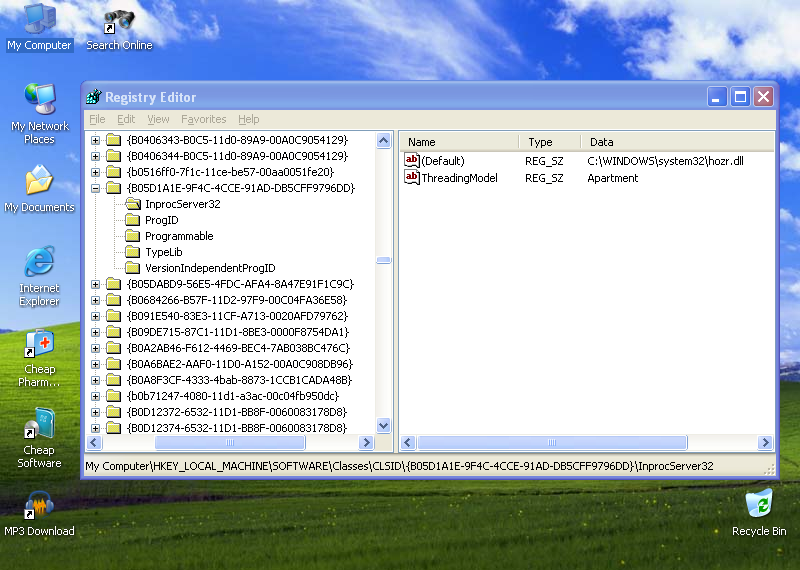This screenshot has height=570, width=800.
Task: Select the ProgID subkey label
Action: 161,220
